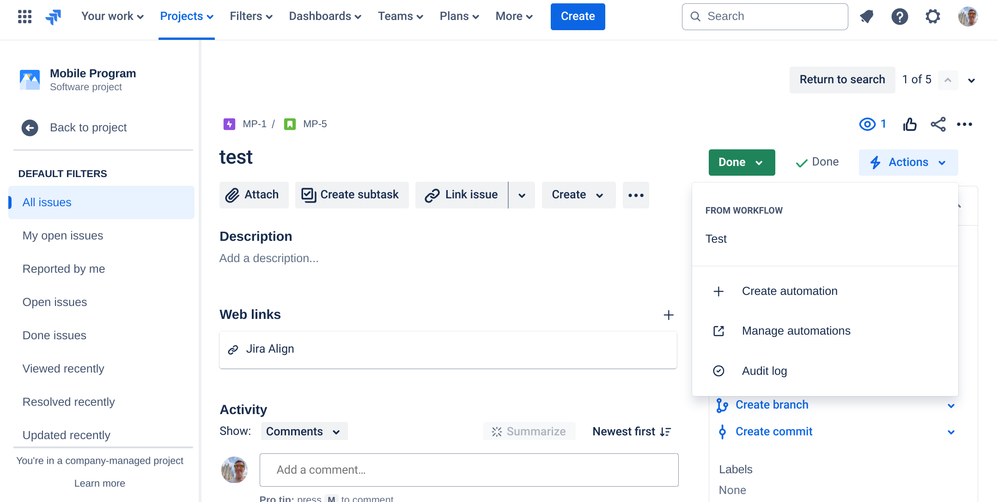The image size is (998, 502).
Task: Select My open issues filter
Action: (101, 235)
